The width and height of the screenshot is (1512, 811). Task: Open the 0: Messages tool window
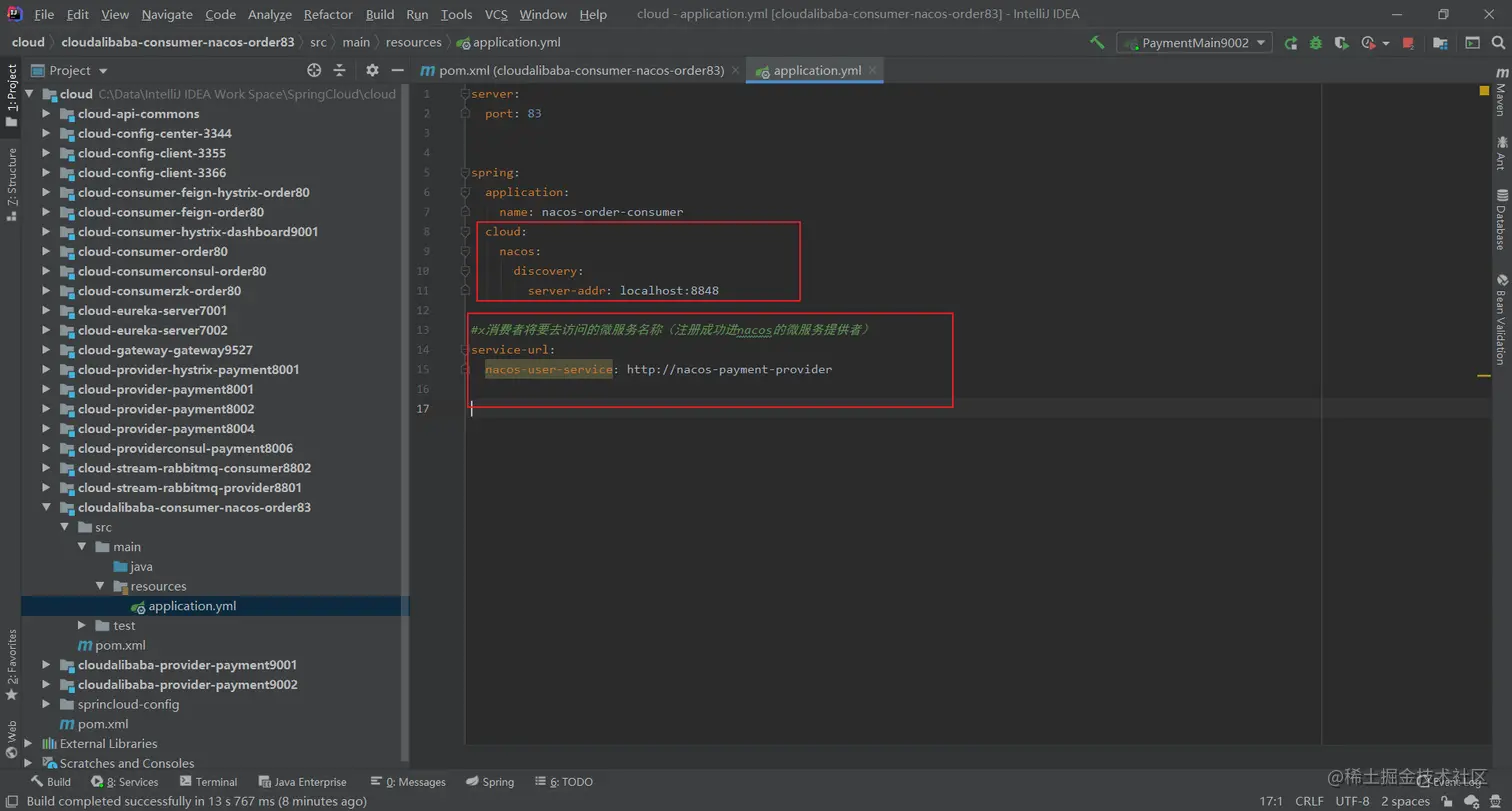407,782
